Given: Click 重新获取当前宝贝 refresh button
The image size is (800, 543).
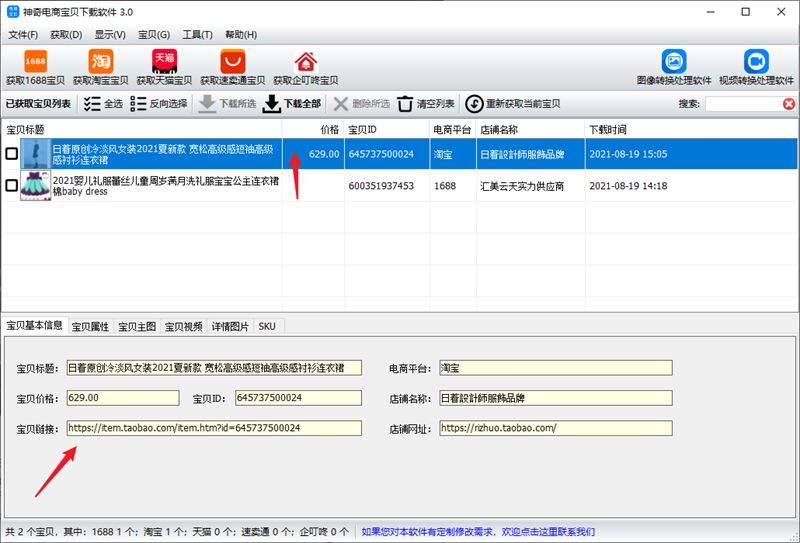Looking at the screenshot, I should 513,104.
